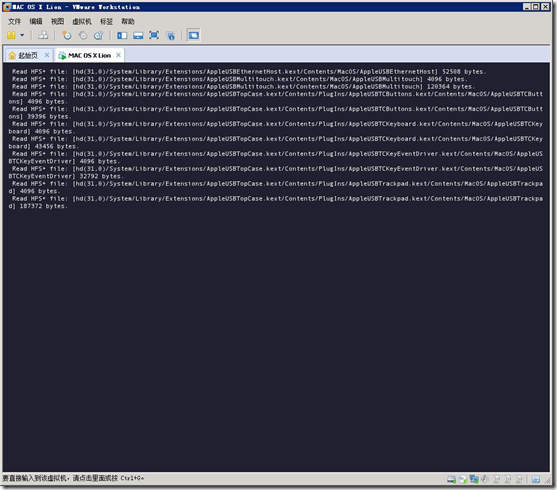Maximize the VMware Workstation window
The width and height of the screenshot is (557, 490).
tap(536, 7)
